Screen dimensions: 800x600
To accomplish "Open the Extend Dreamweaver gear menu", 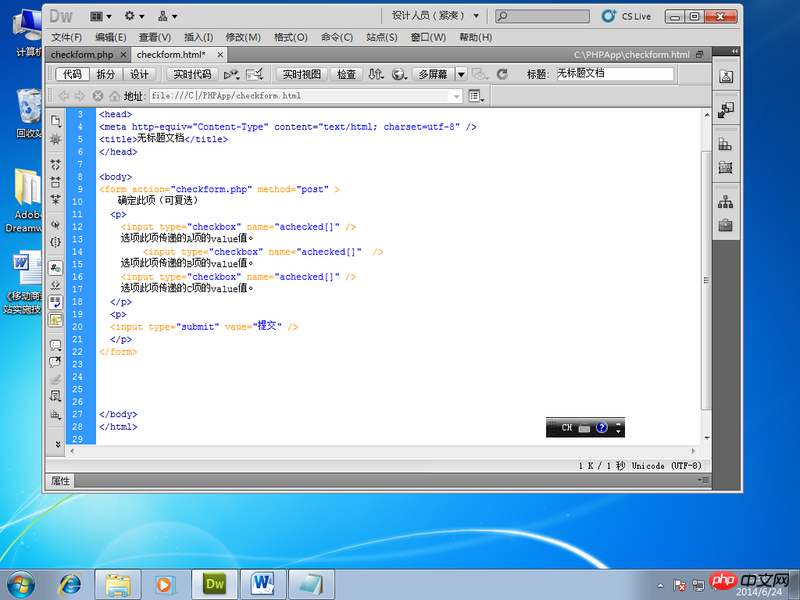I will [134, 16].
